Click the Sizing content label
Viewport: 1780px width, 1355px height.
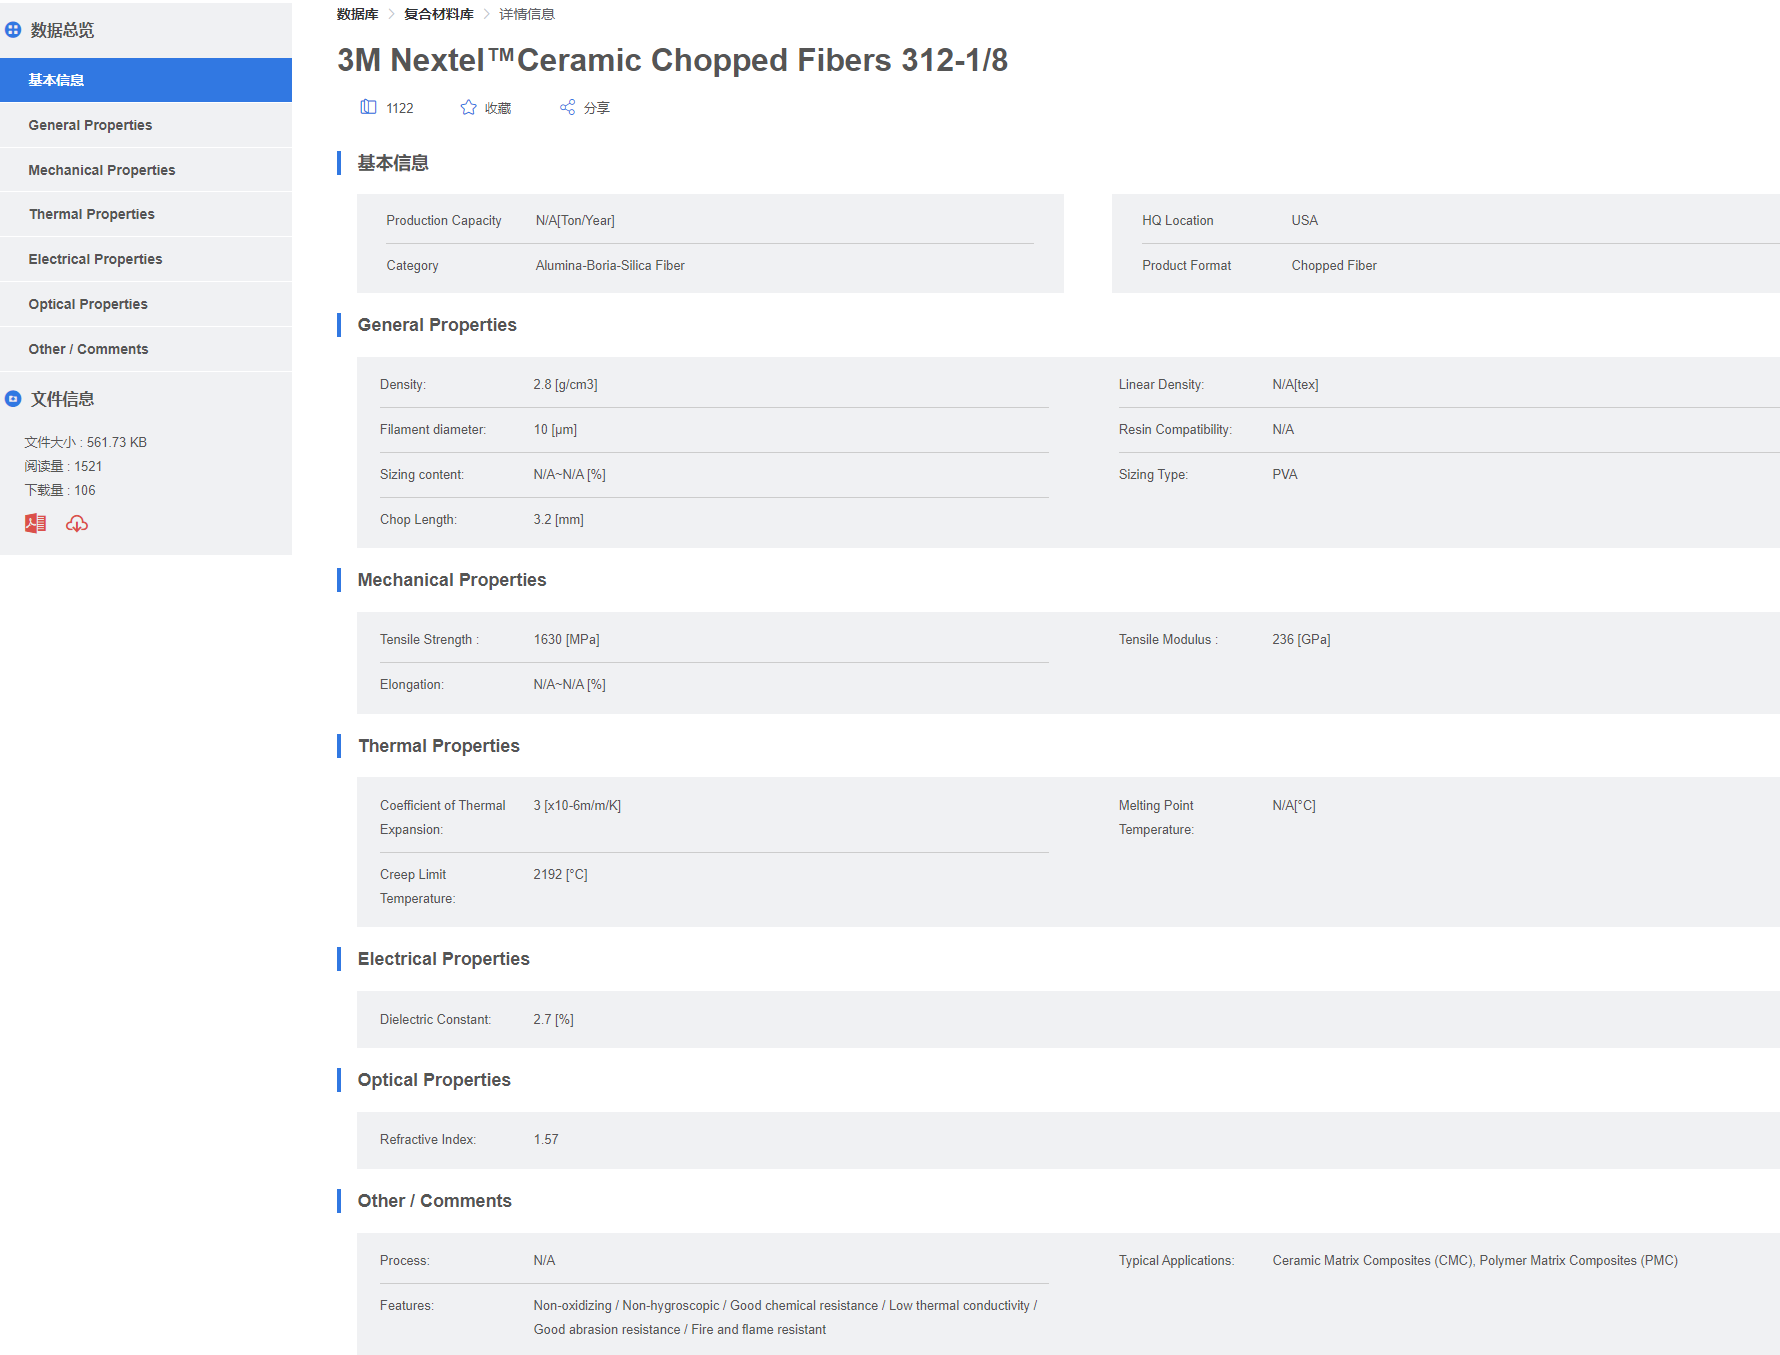pos(422,475)
